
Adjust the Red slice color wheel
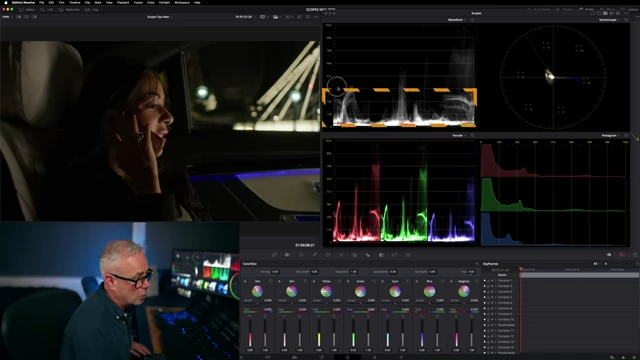click(x=257, y=291)
